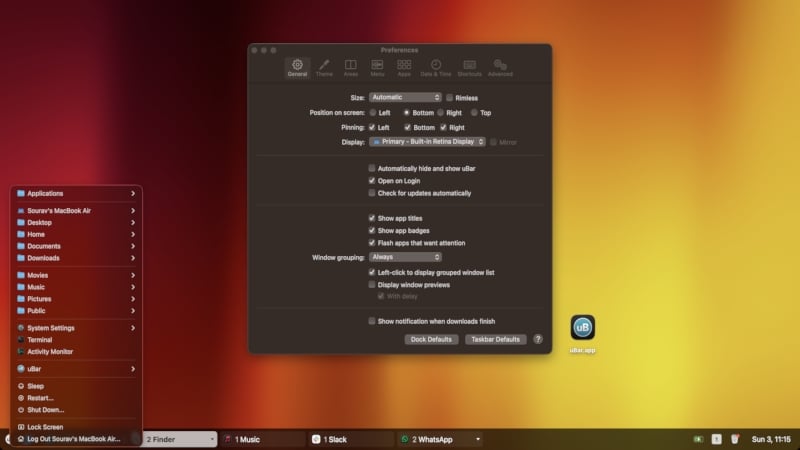Toggle Bottom pinning checkbox
This screenshot has height=450, width=800.
407,127
